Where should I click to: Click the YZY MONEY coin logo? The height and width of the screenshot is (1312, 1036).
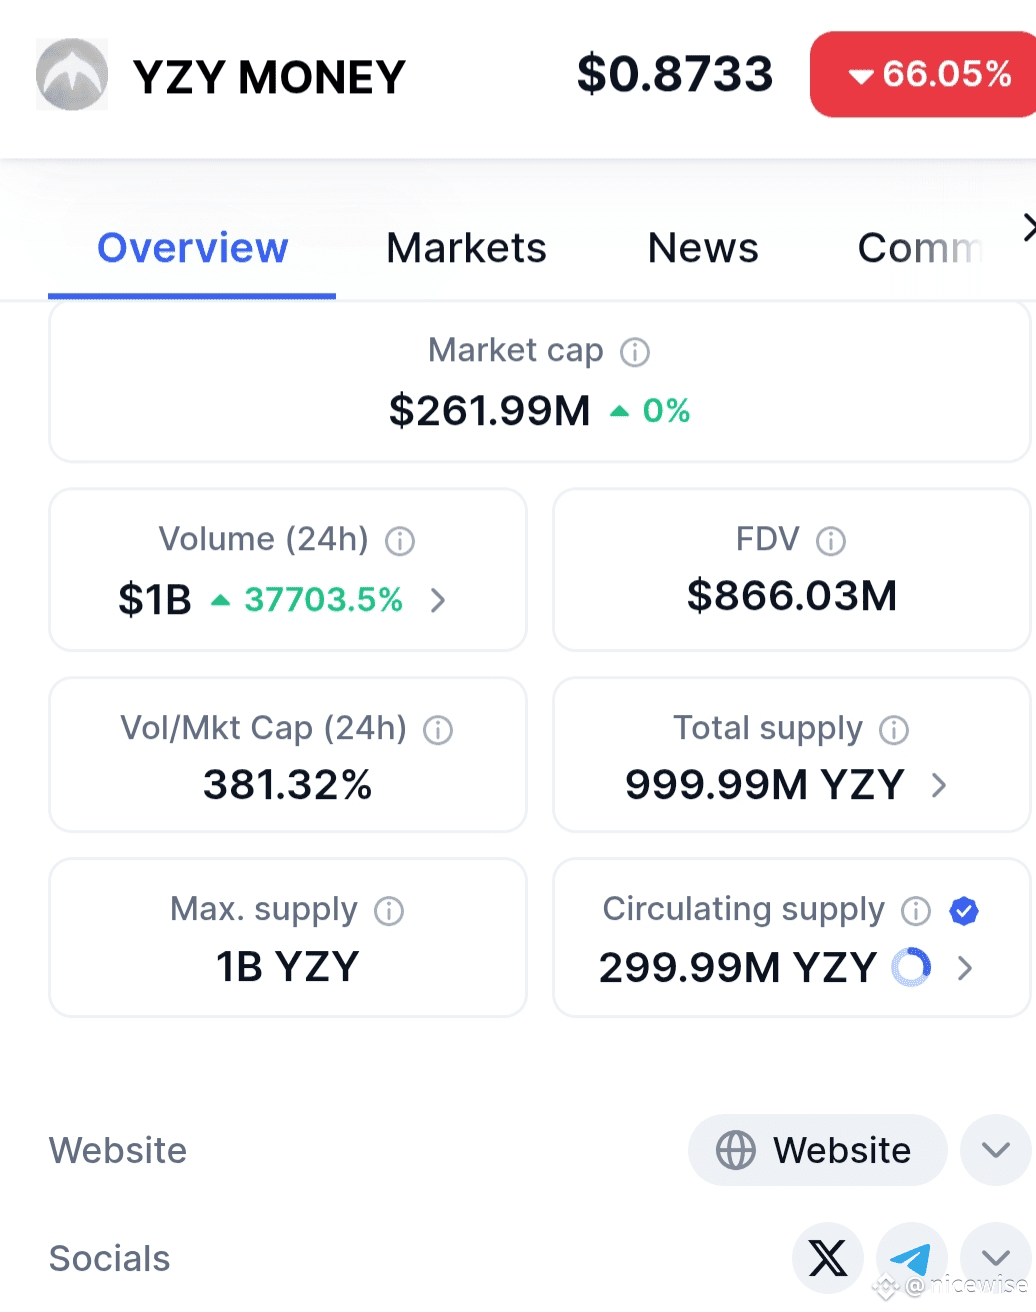pos(72,75)
